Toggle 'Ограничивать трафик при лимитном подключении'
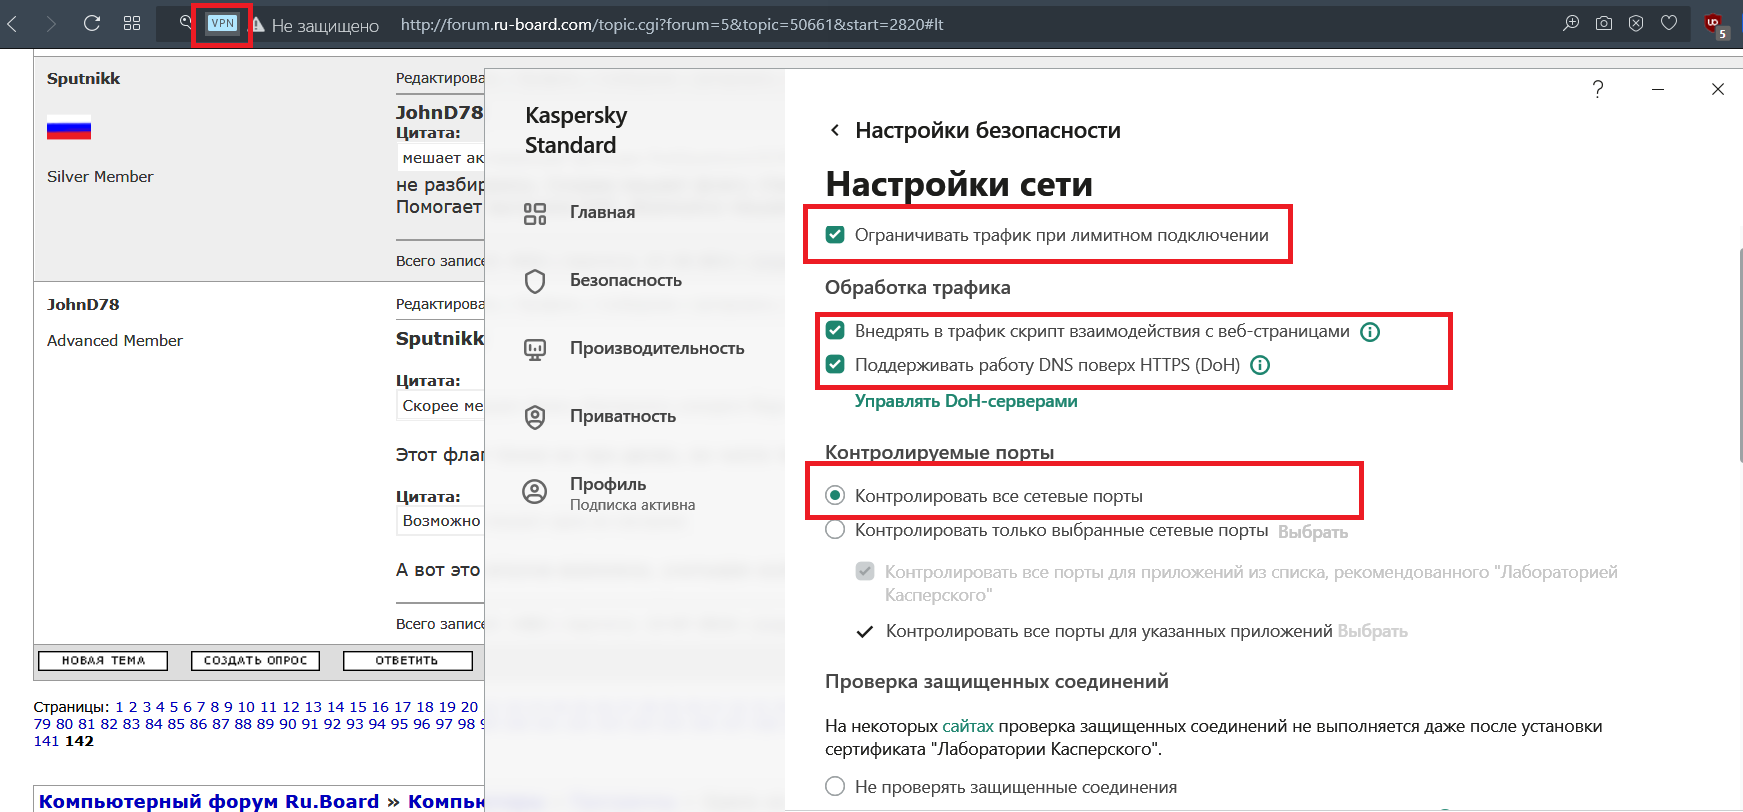Screen dimensions: 1743x812 click(835, 235)
